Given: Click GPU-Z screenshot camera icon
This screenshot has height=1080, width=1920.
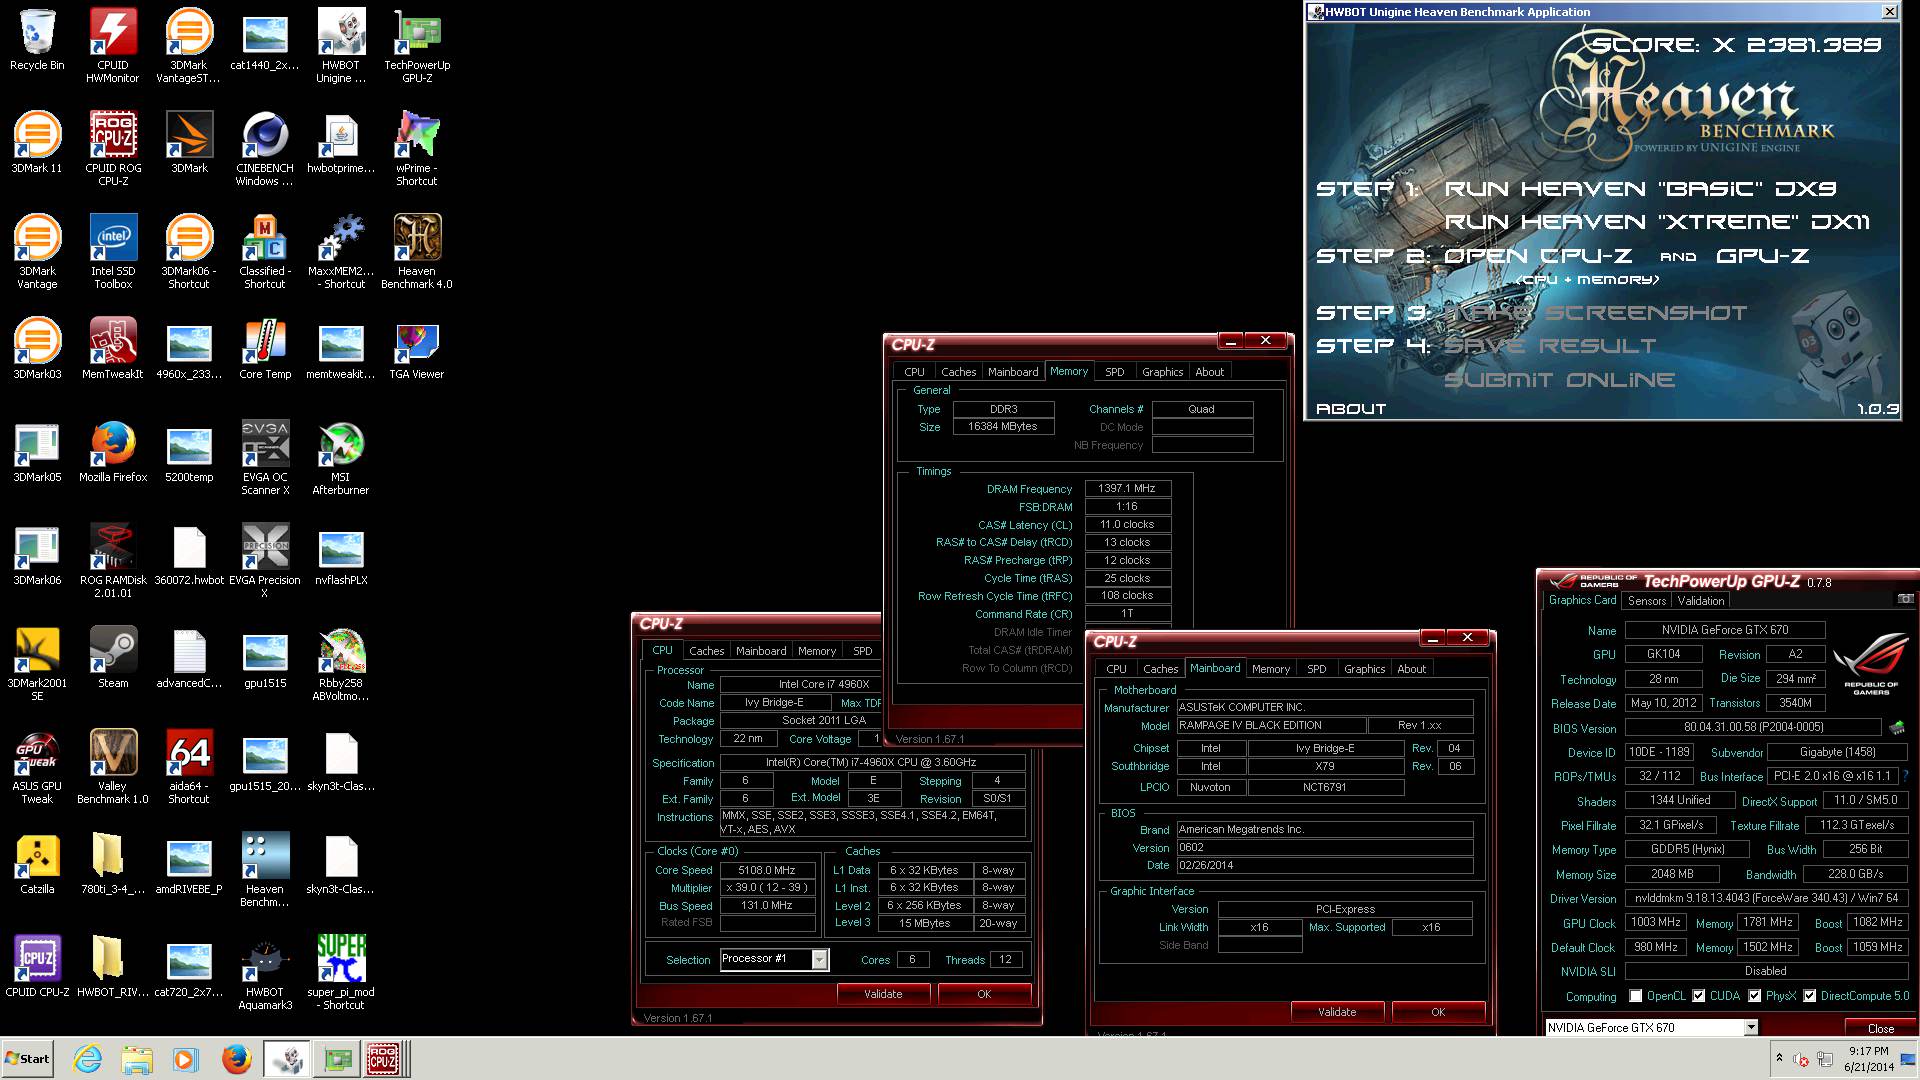Looking at the screenshot, I should (1905, 600).
